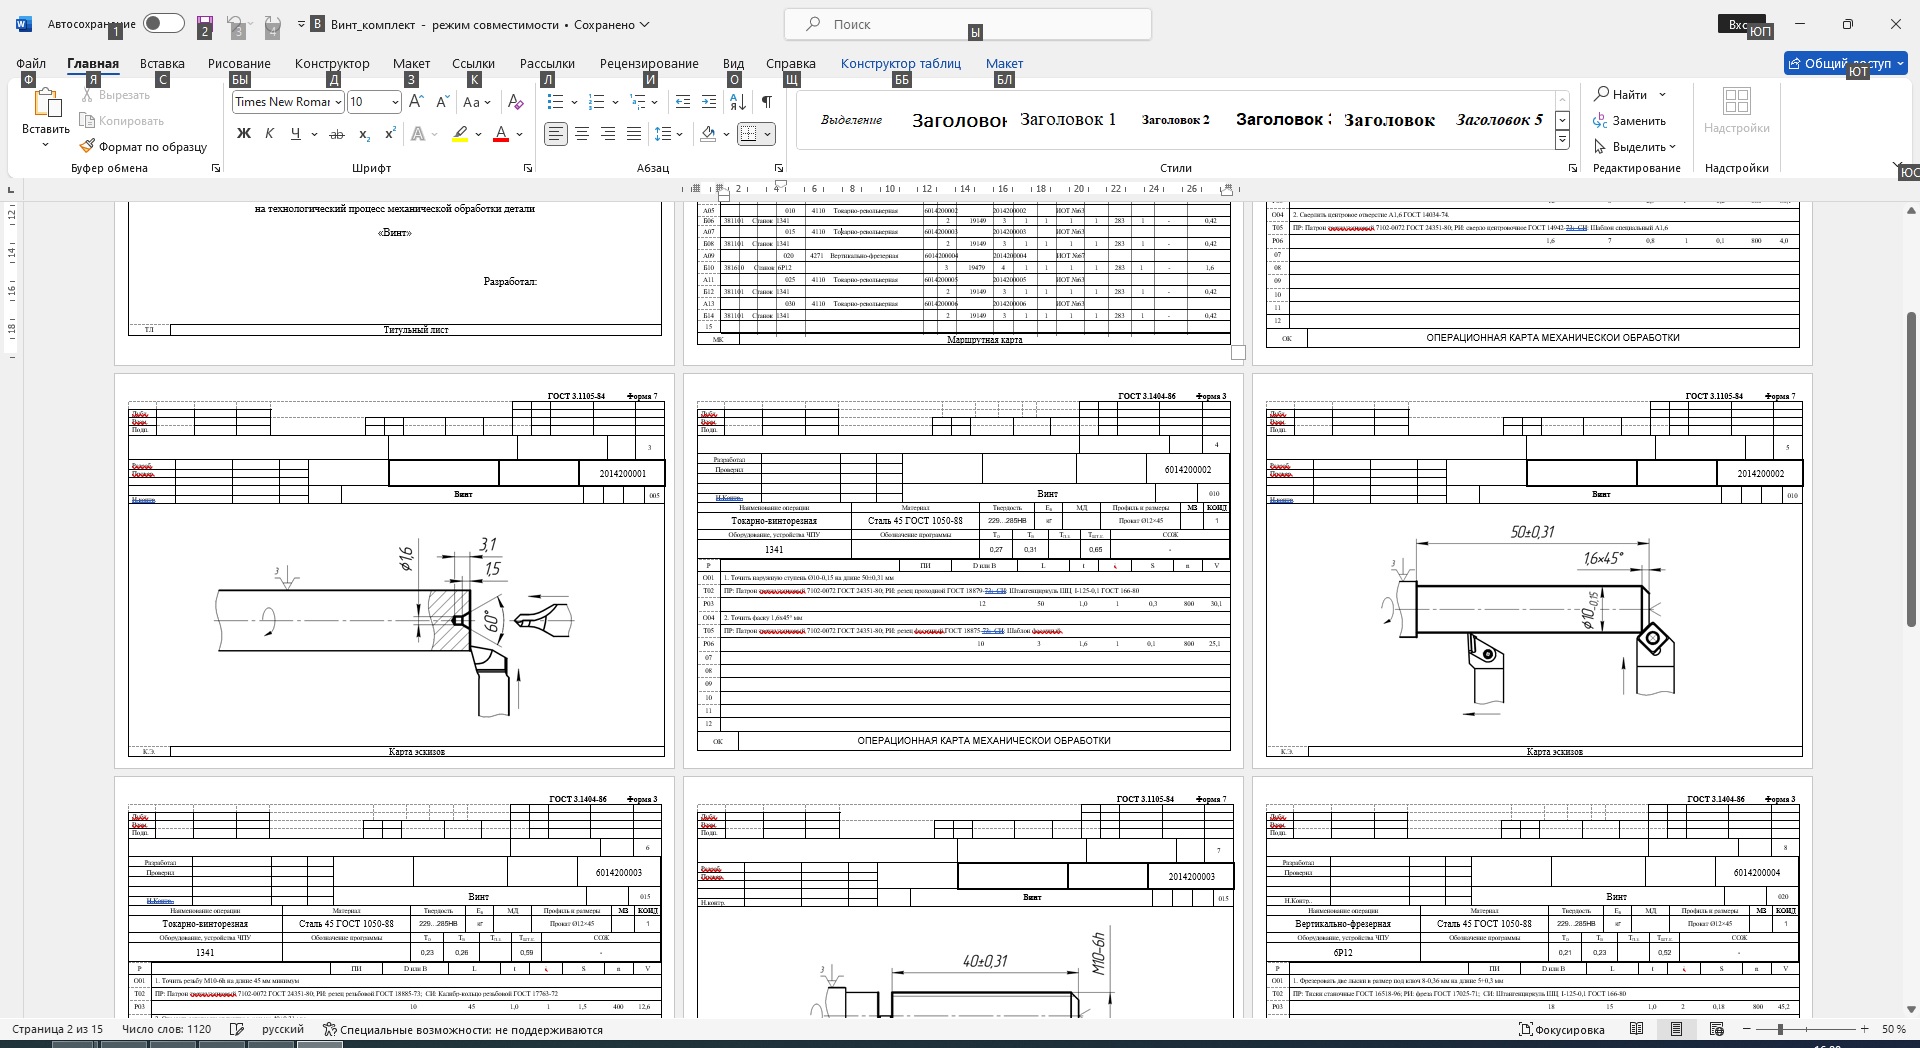The width and height of the screenshot is (1920, 1048).
Task: Click the sort (A-Z) icon
Action: click(737, 102)
